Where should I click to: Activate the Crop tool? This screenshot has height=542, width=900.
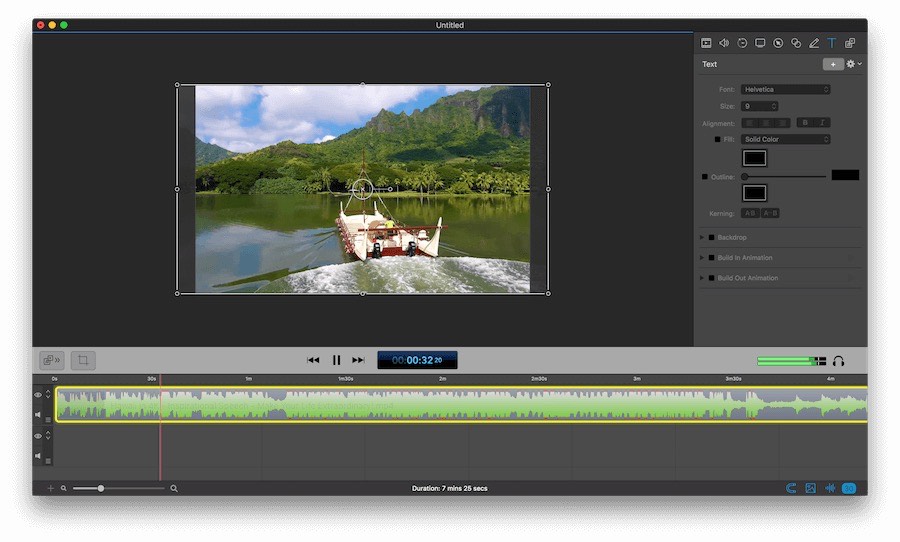83,360
